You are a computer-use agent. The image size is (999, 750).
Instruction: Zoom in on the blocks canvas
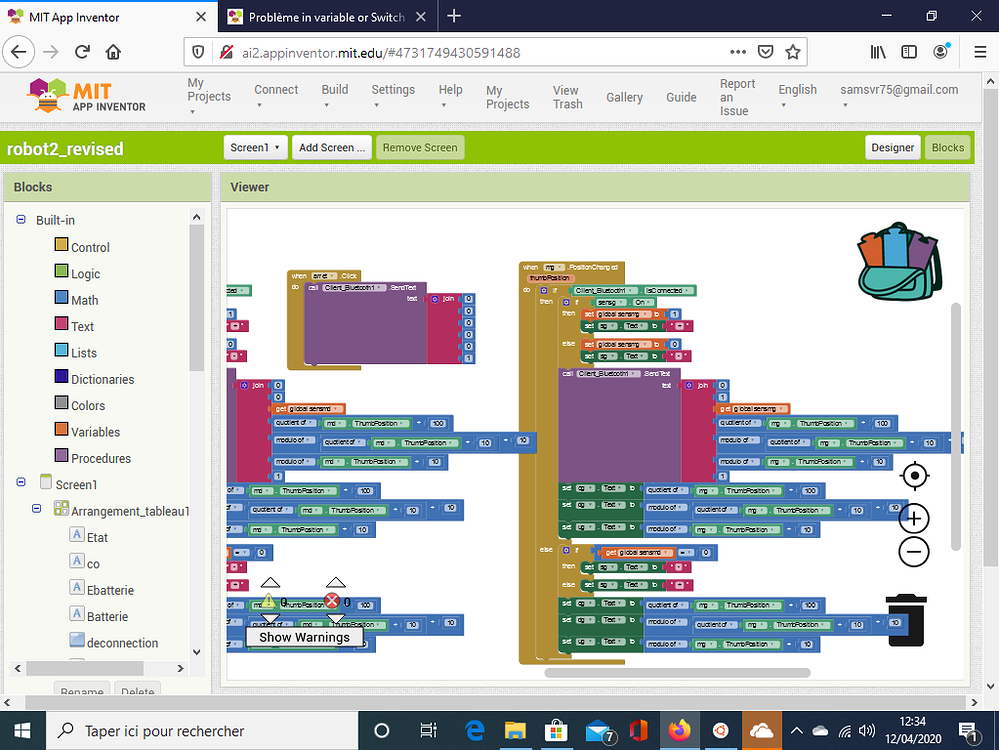(914, 518)
